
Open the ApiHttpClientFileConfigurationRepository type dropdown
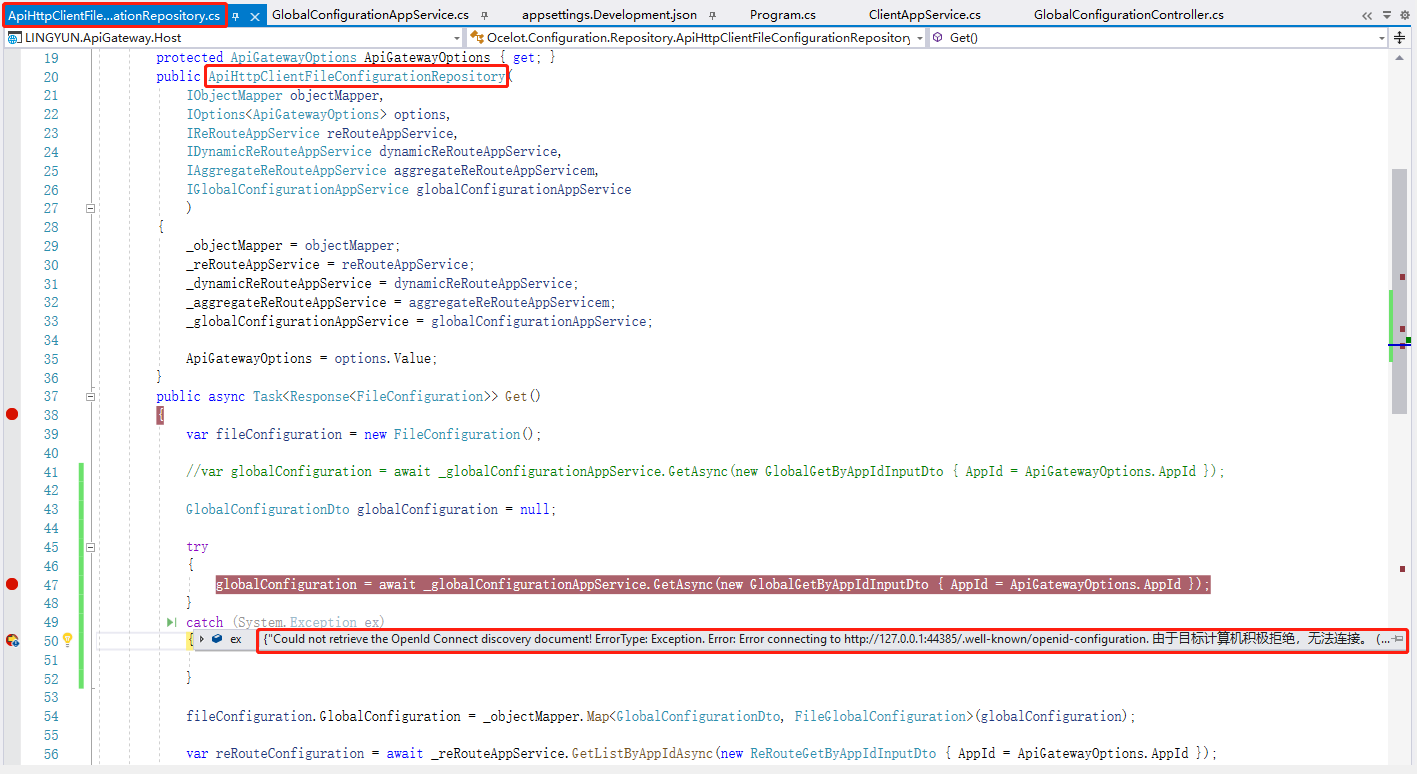[x=918, y=37]
